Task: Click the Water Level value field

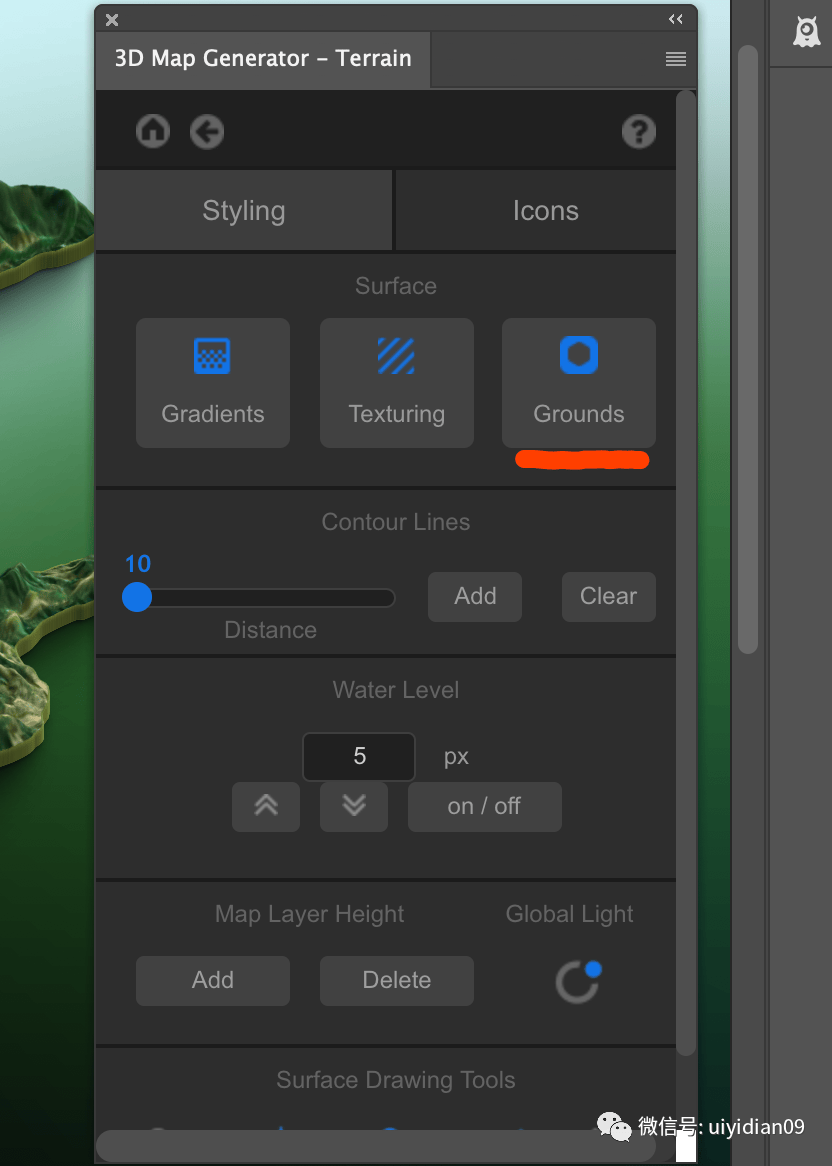Action: (x=359, y=756)
